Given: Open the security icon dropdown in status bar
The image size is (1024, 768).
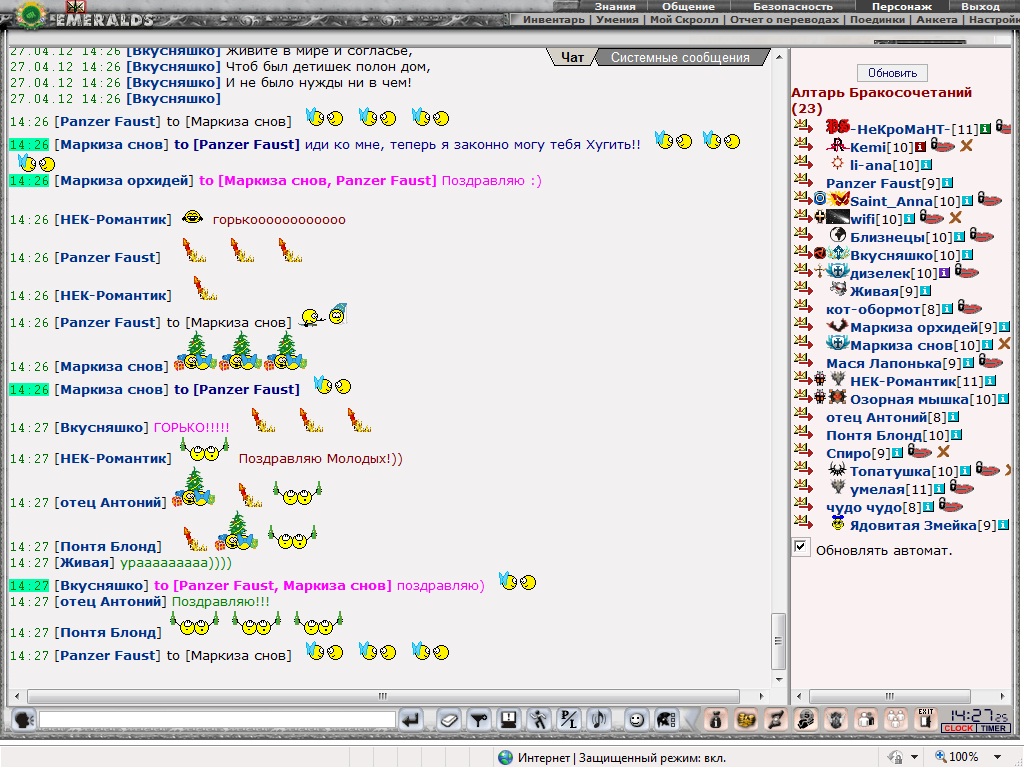Looking at the screenshot, I should coord(914,757).
